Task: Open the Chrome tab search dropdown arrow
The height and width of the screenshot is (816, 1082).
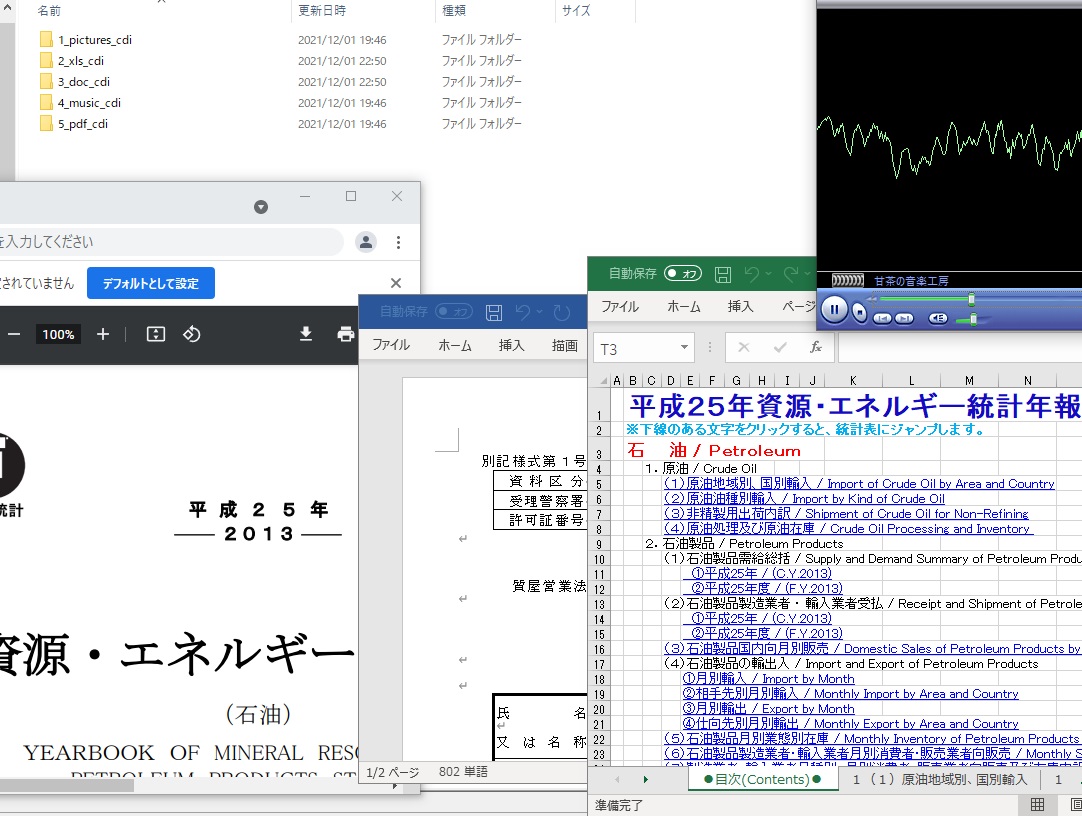Action: pos(261,207)
